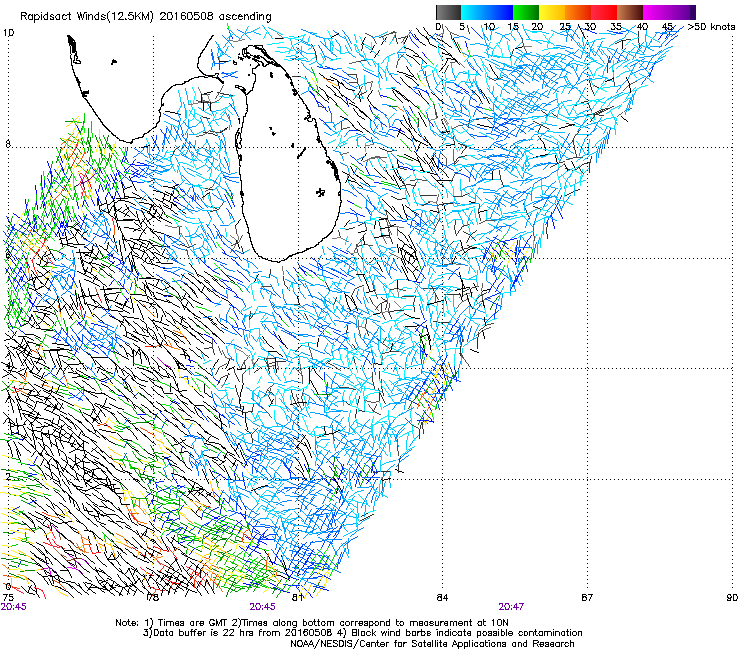Click the yellow 20-25 knots color segment
This screenshot has height=650, width=740.
tap(552, 12)
